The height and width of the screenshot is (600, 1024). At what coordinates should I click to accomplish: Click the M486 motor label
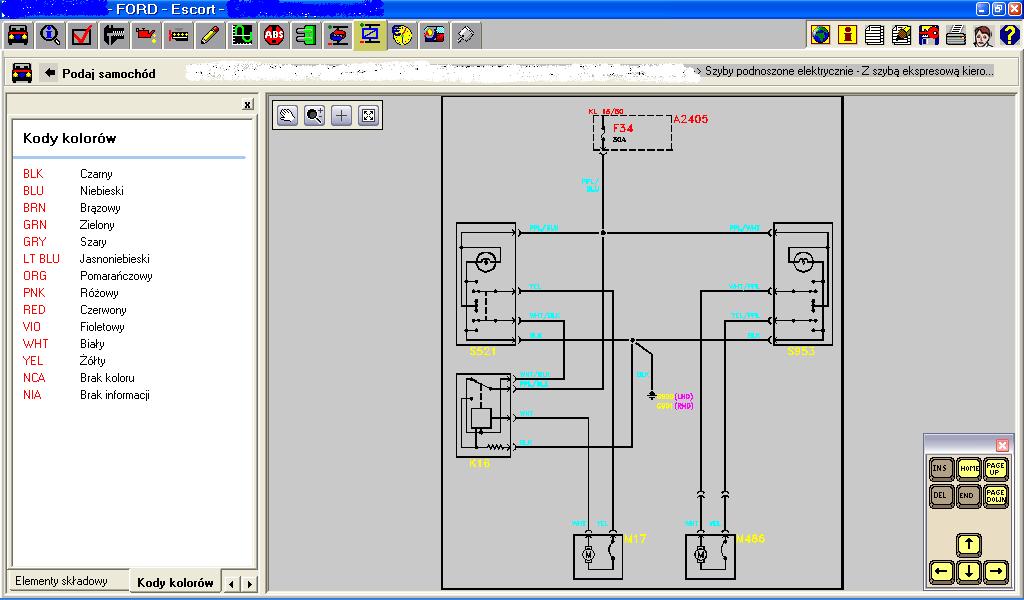[750, 539]
